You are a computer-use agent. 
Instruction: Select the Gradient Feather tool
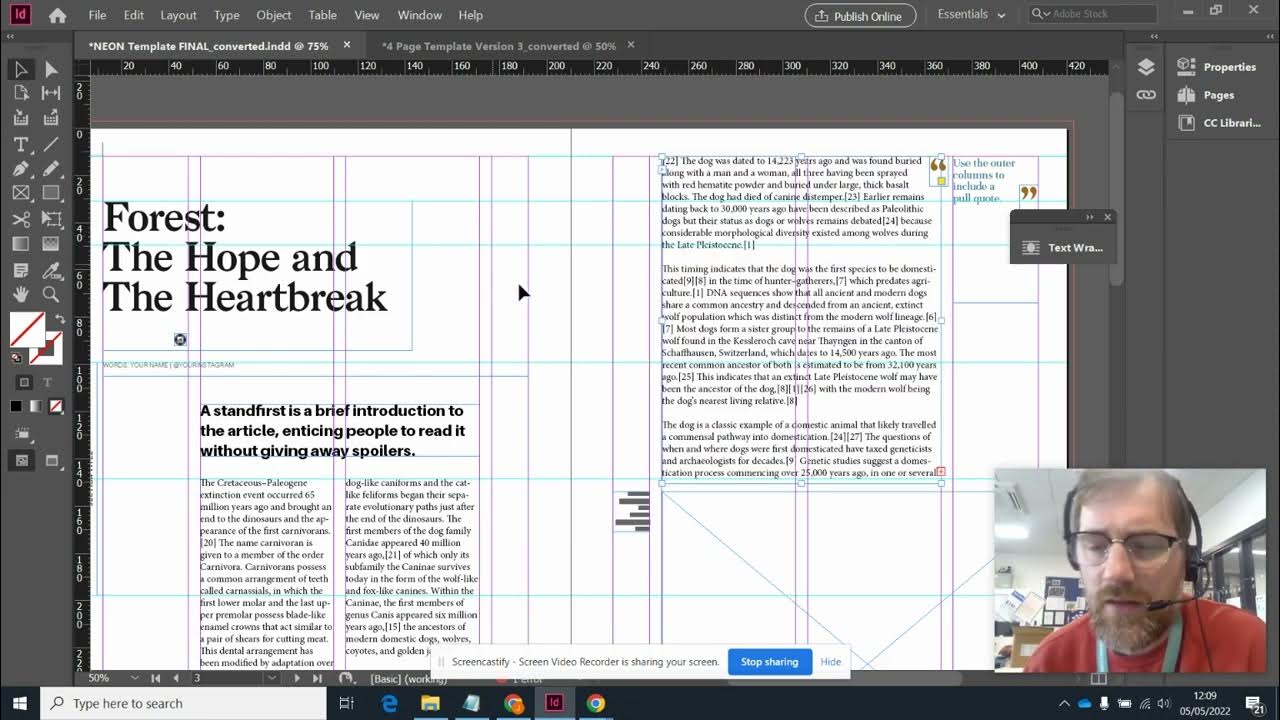[51, 244]
